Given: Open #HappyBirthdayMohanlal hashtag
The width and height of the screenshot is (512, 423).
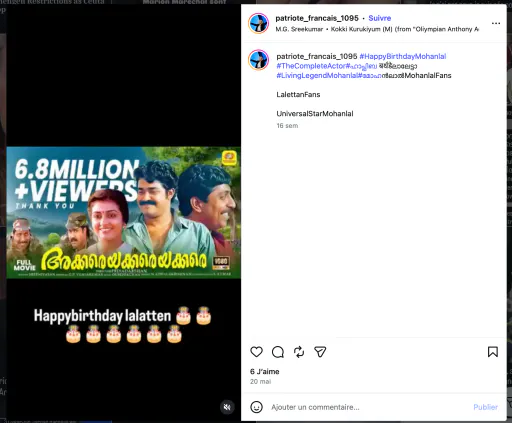Looking at the screenshot, I should (x=403, y=56).
